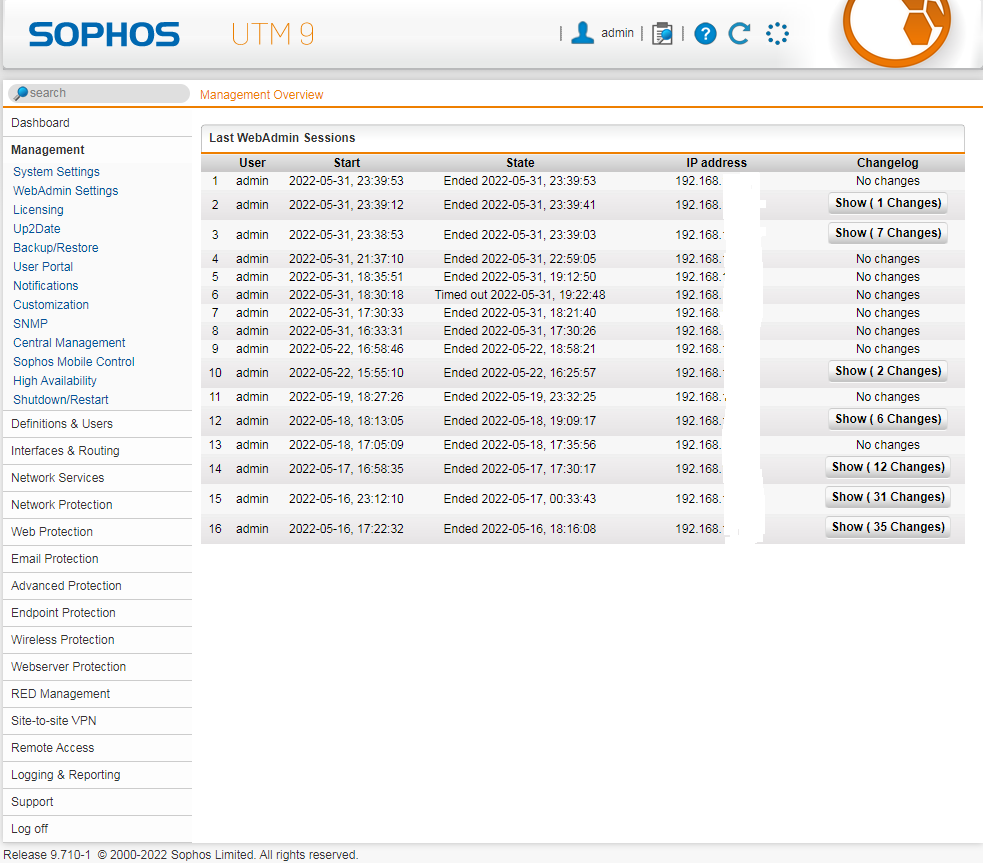The height and width of the screenshot is (863, 983).
Task: Open the Dashboard menu item
Action: (41, 123)
